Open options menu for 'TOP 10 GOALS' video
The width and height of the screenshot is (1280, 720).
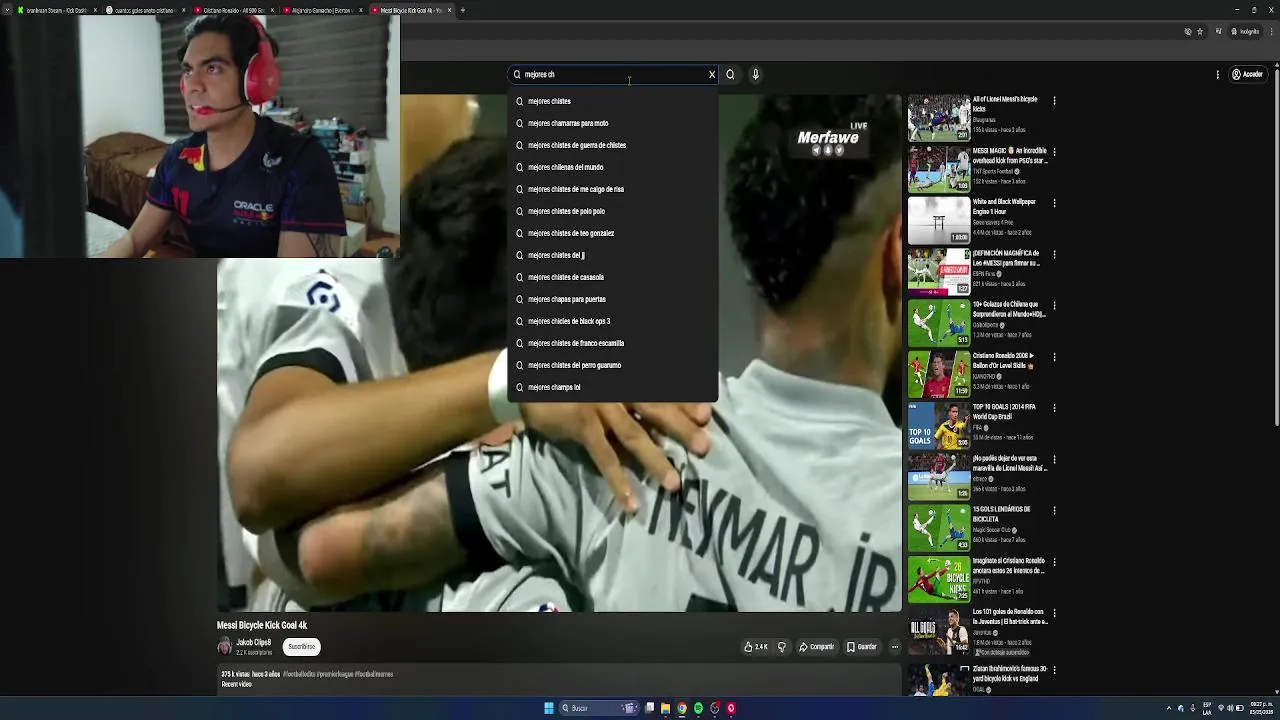point(1054,408)
